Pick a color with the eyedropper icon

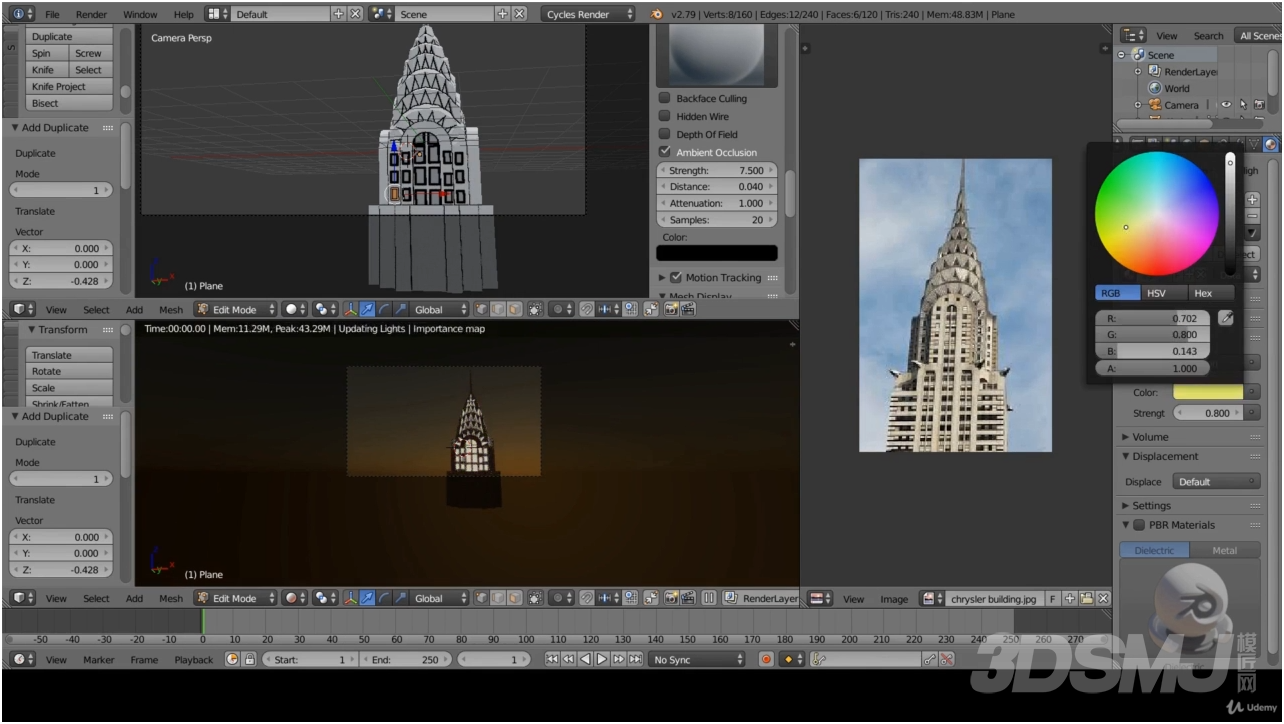click(1226, 318)
